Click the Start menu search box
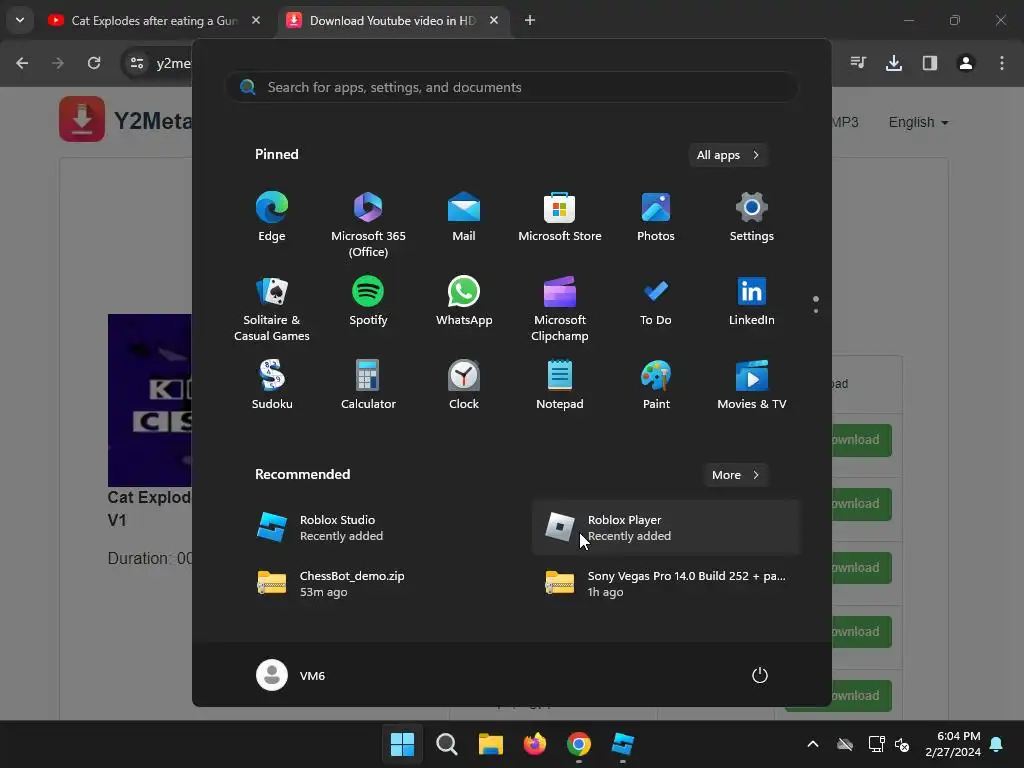The height and width of the screenshot is (768, 1024). pos(511,87)
